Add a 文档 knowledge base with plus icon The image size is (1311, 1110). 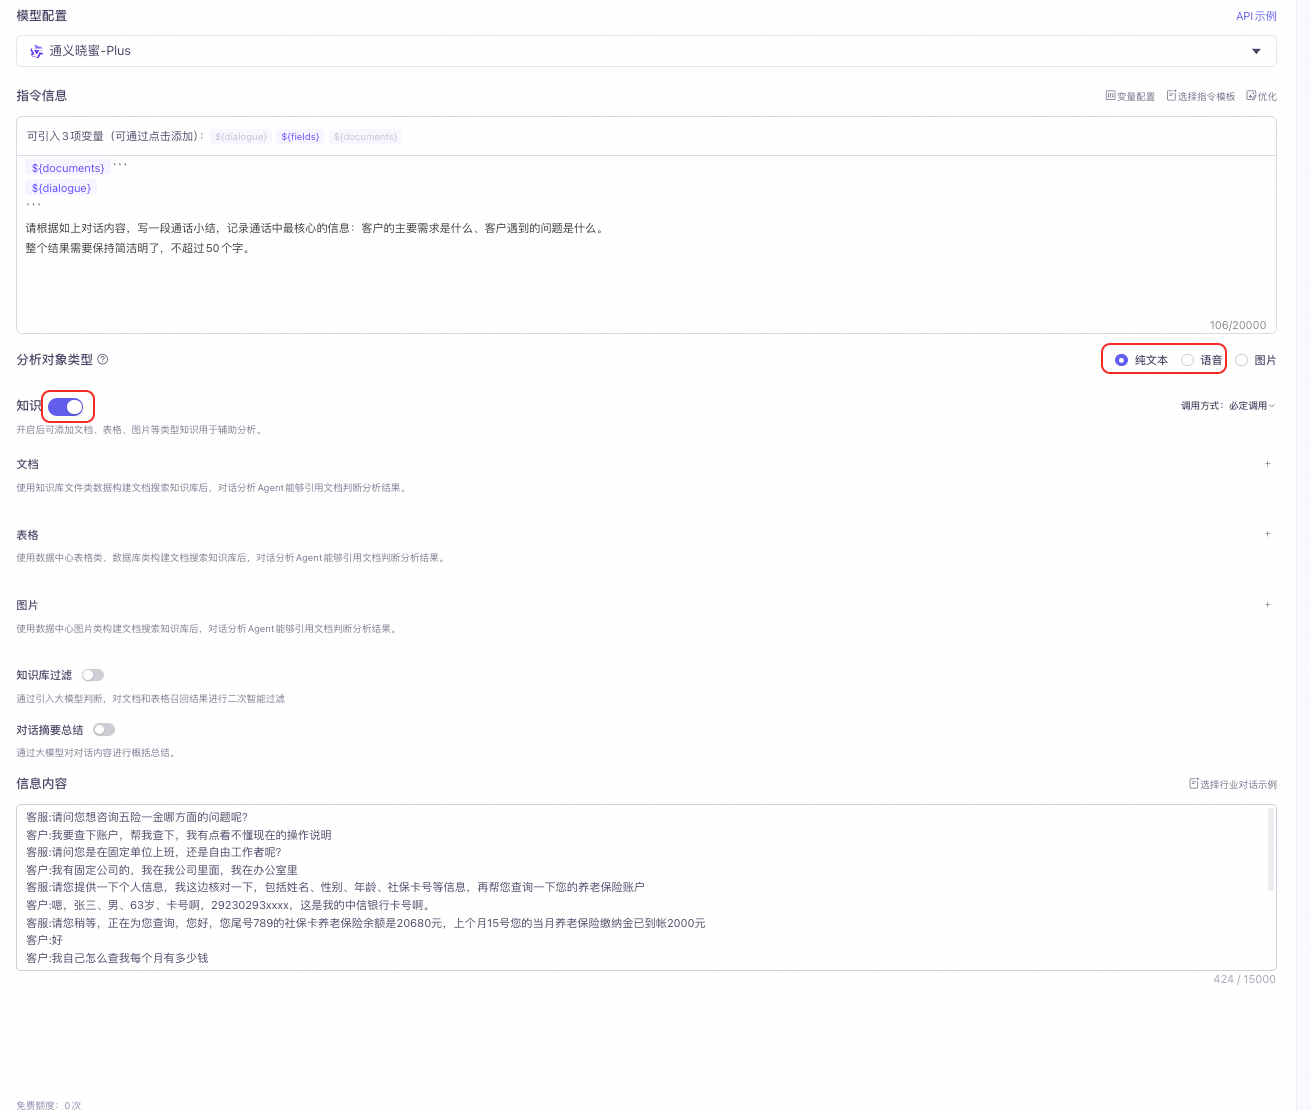click(1268, 464)
